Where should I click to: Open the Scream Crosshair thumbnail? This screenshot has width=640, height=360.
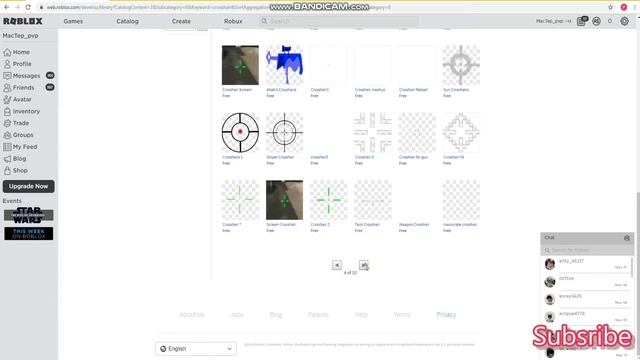click(284, 200)
